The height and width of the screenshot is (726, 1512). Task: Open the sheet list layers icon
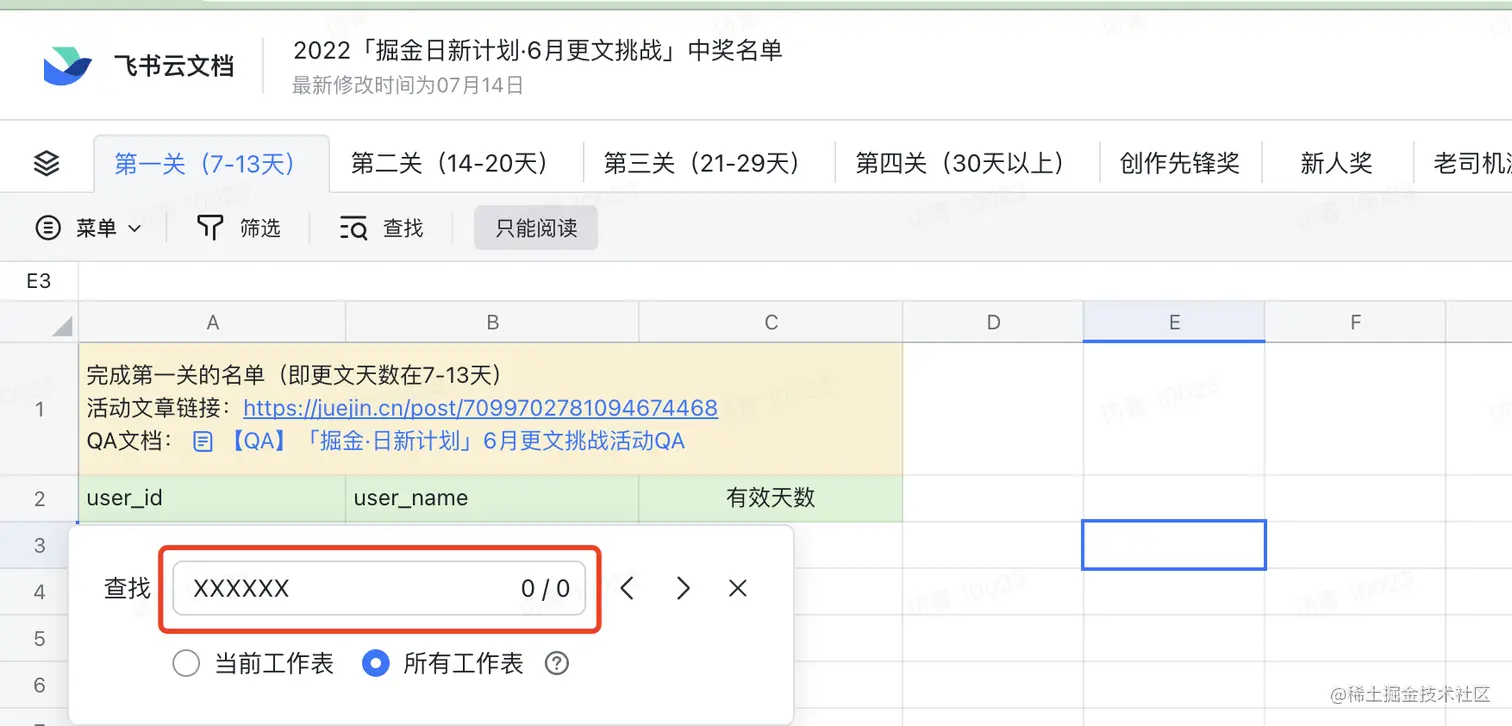point(47,163)
